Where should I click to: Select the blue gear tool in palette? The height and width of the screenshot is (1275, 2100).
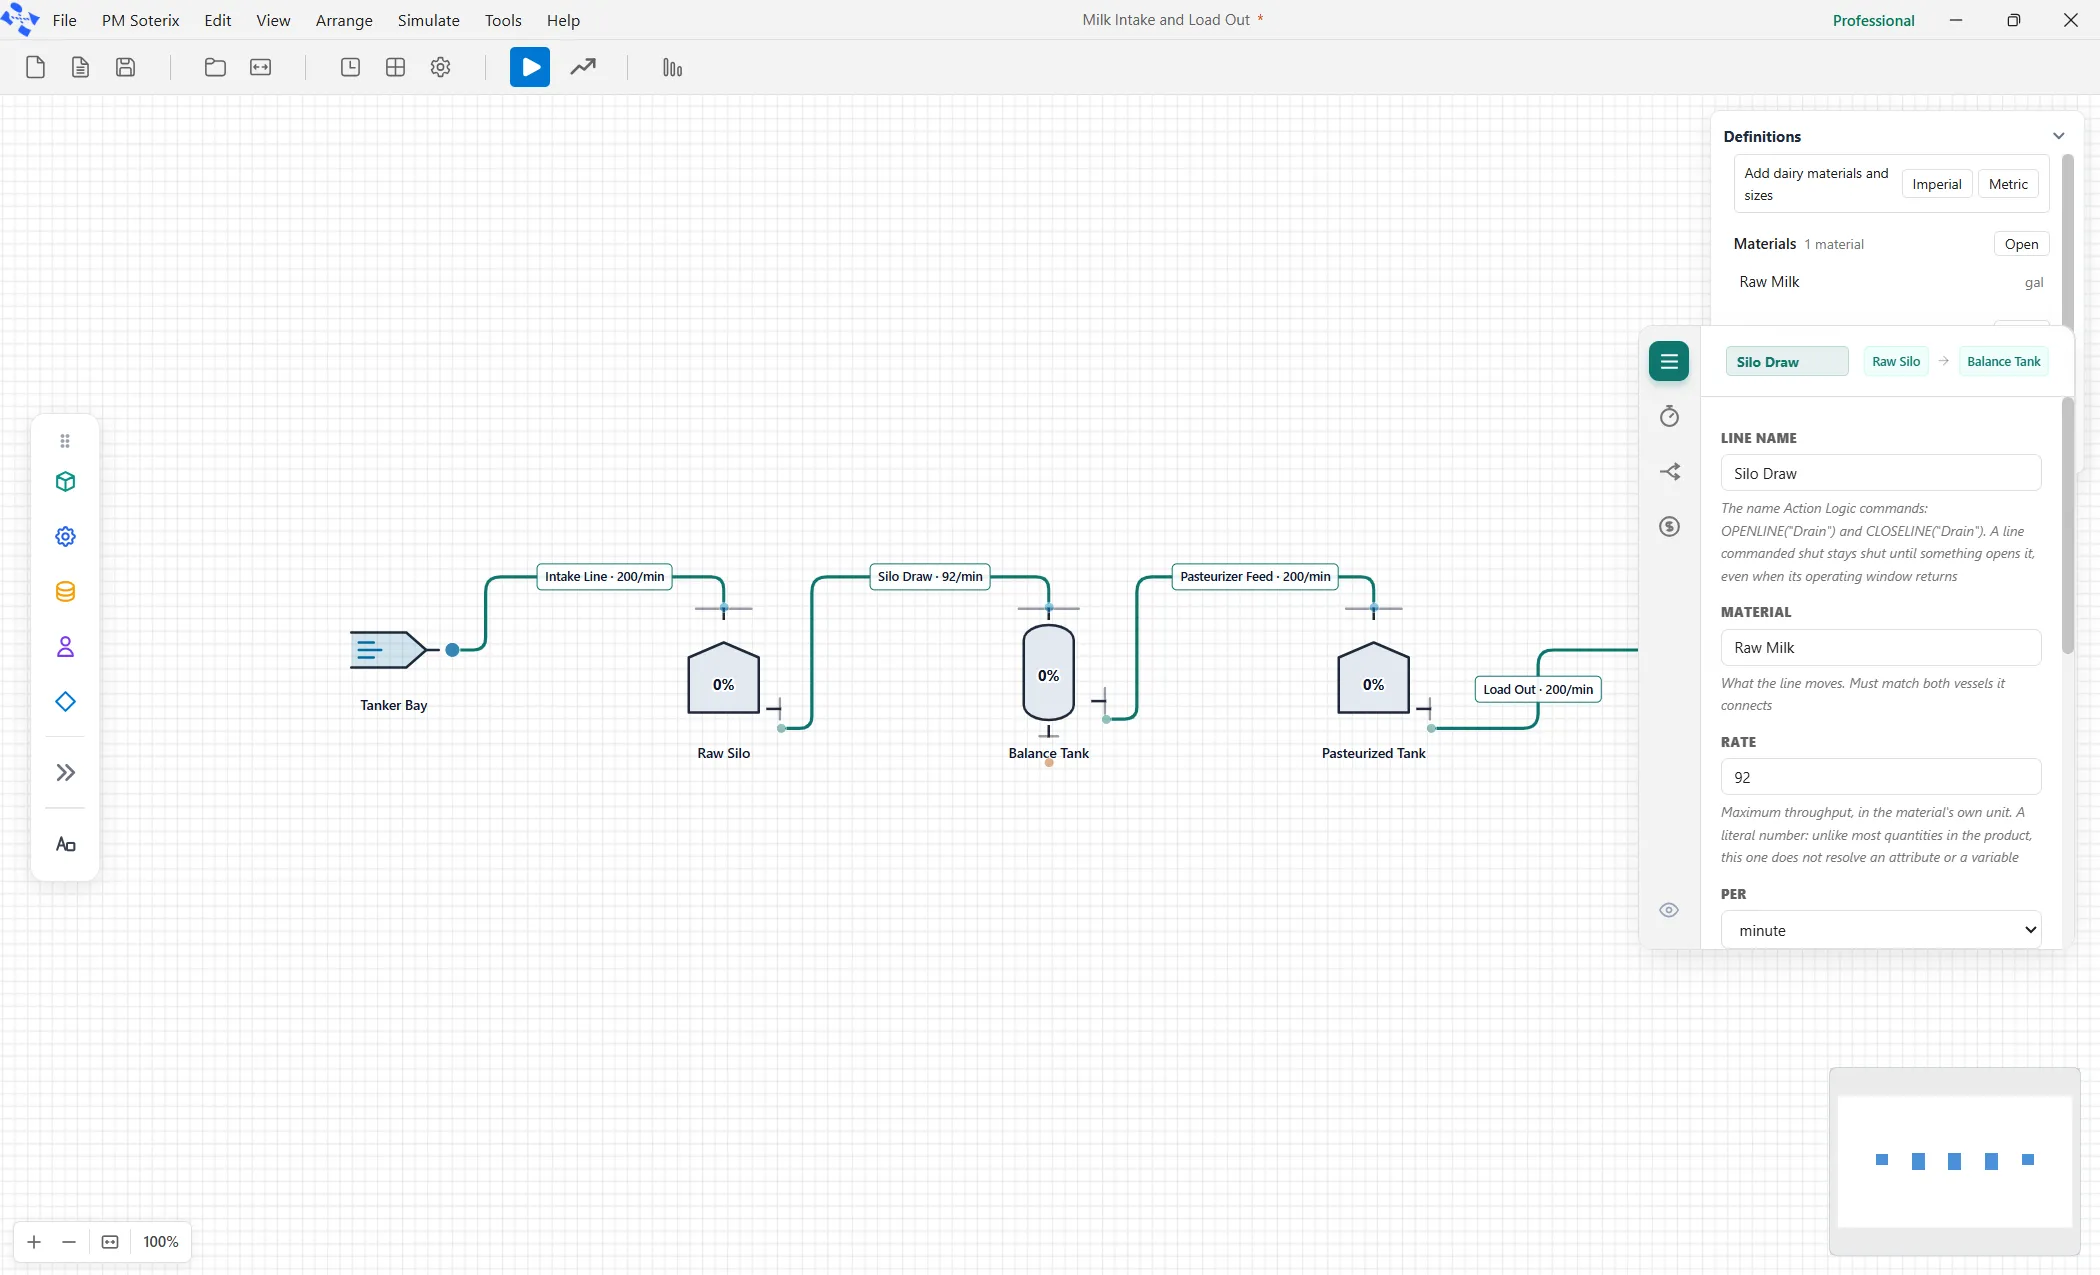tap(65, 537)
